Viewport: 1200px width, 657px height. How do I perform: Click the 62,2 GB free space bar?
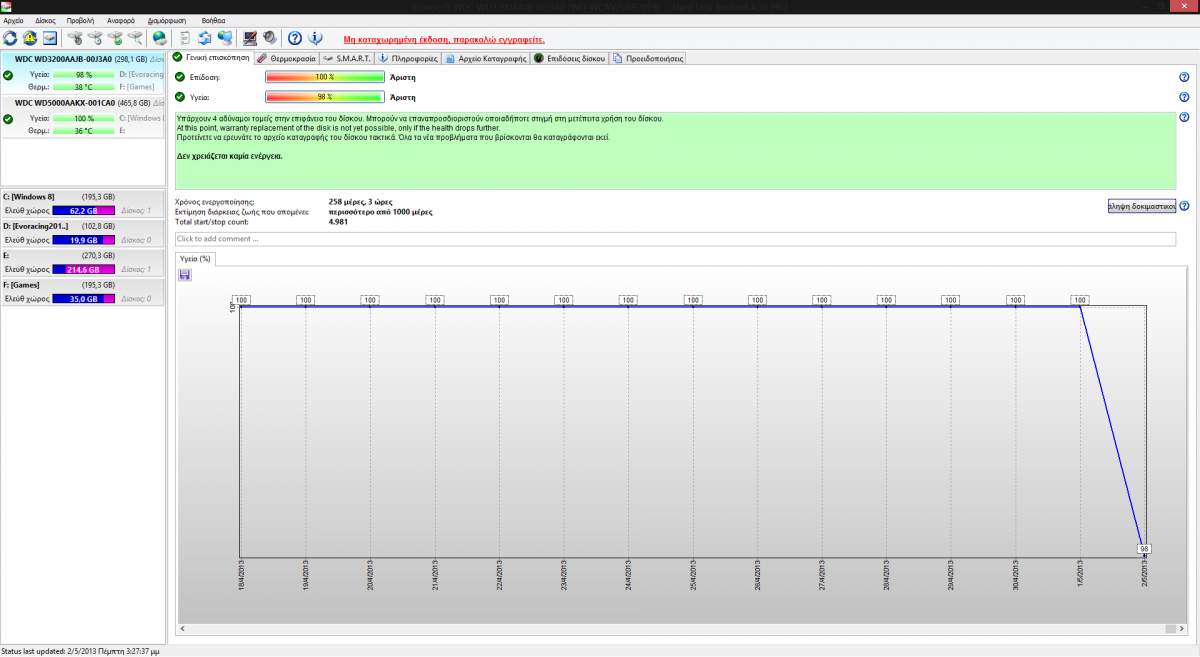pos(84,211)
